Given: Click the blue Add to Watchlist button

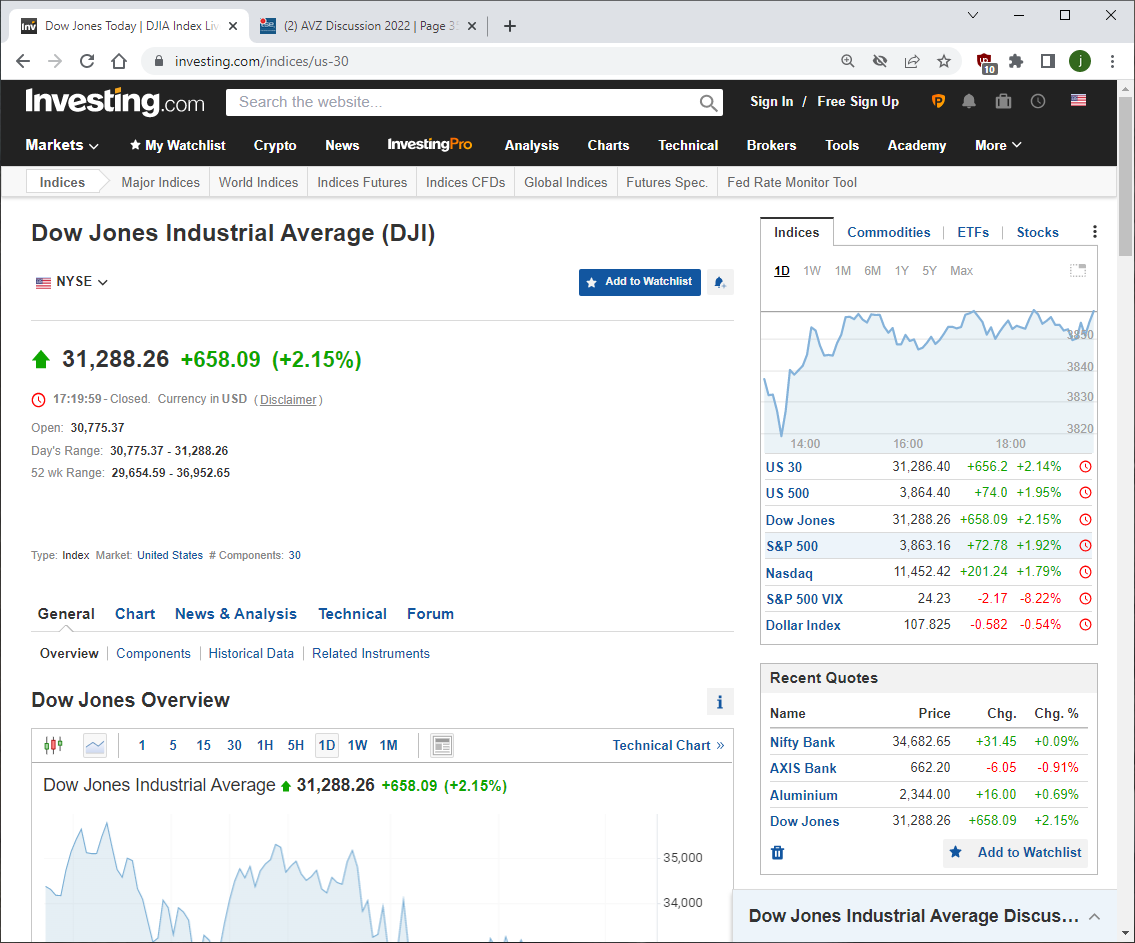Looking at the screenshot, I should pyautogui.click(x=640, y=282).
